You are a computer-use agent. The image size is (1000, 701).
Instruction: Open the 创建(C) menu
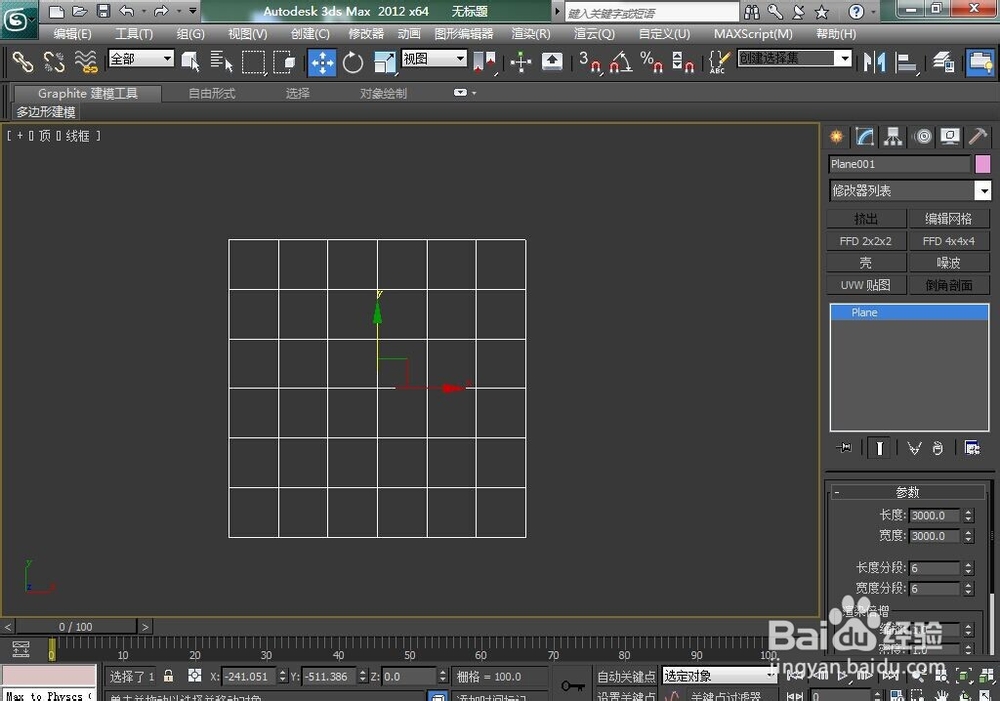[x=310, y=34]
